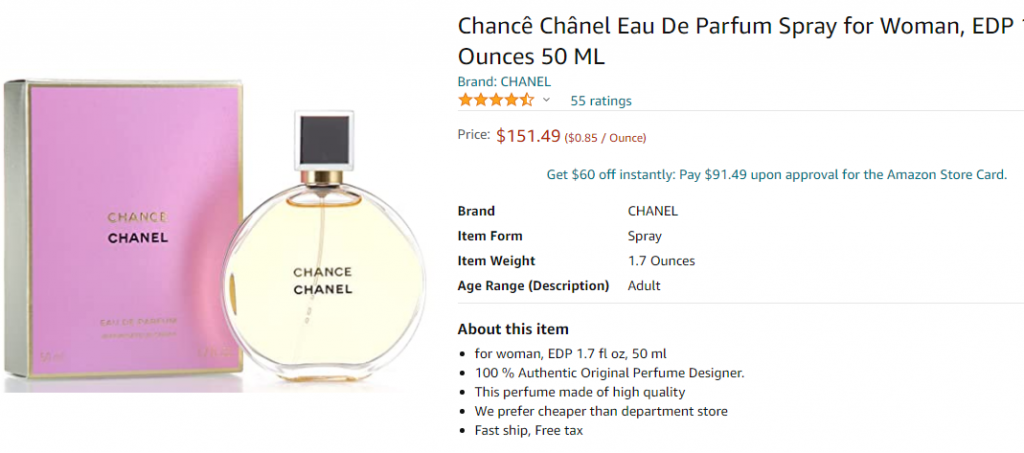The image size is (1024, 453).
Task: Click the Chanel perfume bottle image
Action: (x=324, y=247)
